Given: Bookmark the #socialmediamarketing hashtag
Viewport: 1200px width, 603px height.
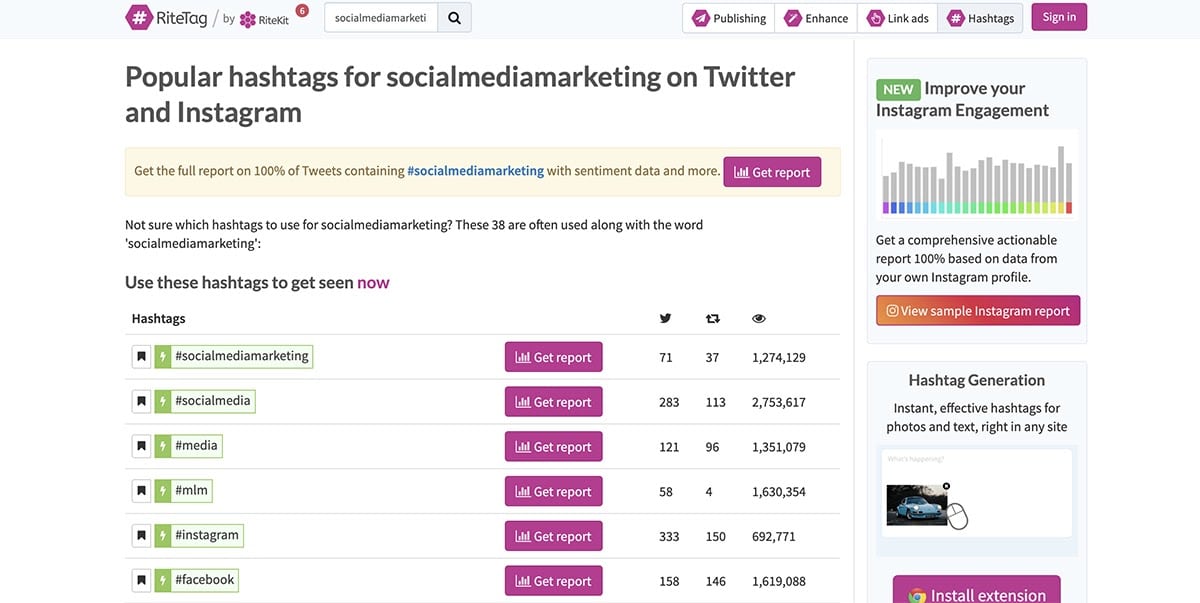Looking at the screenshot, I should pos(141,357).
